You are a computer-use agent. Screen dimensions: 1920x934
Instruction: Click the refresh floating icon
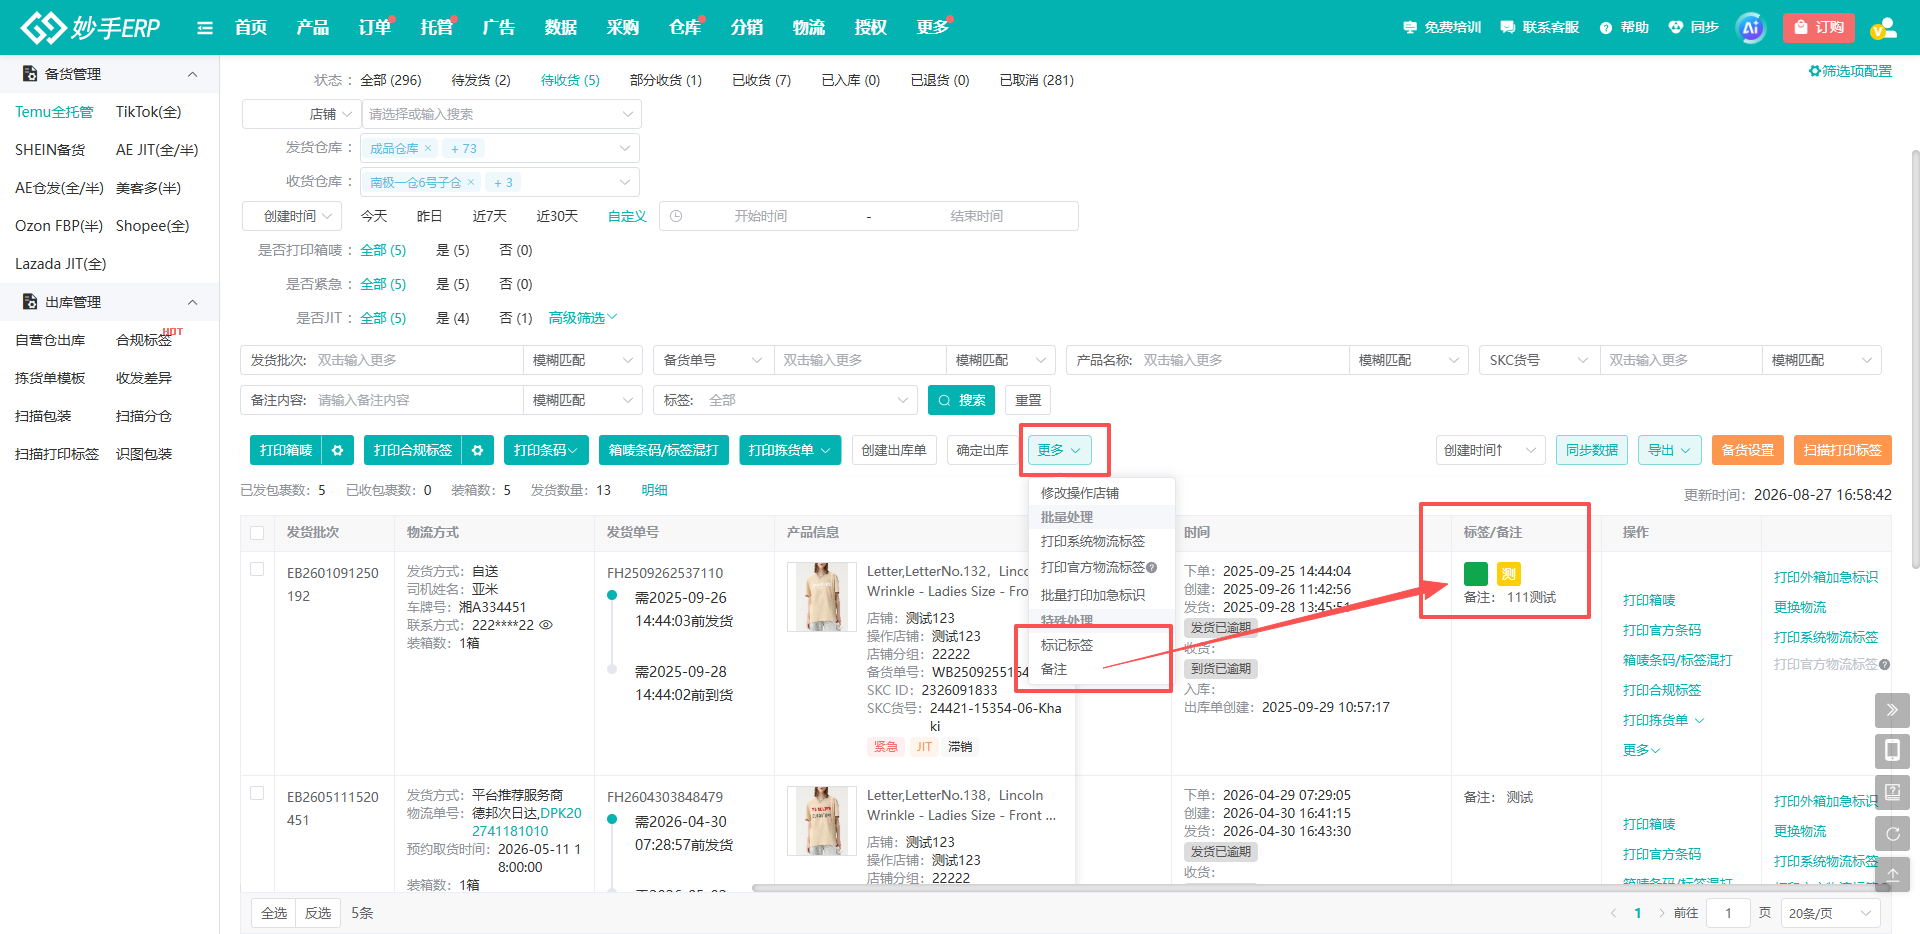1892,833
